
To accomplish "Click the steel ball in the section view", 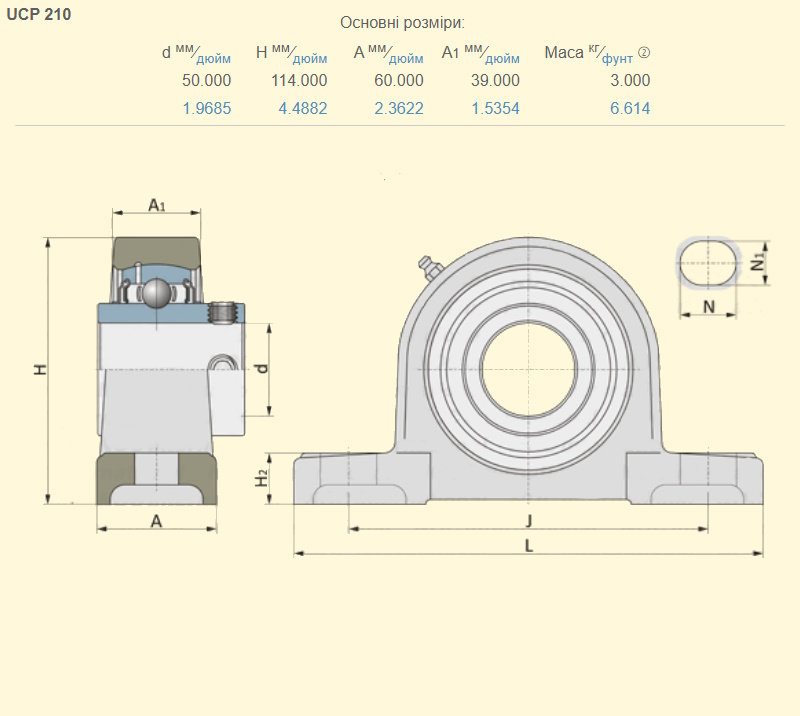I will 155,293.
